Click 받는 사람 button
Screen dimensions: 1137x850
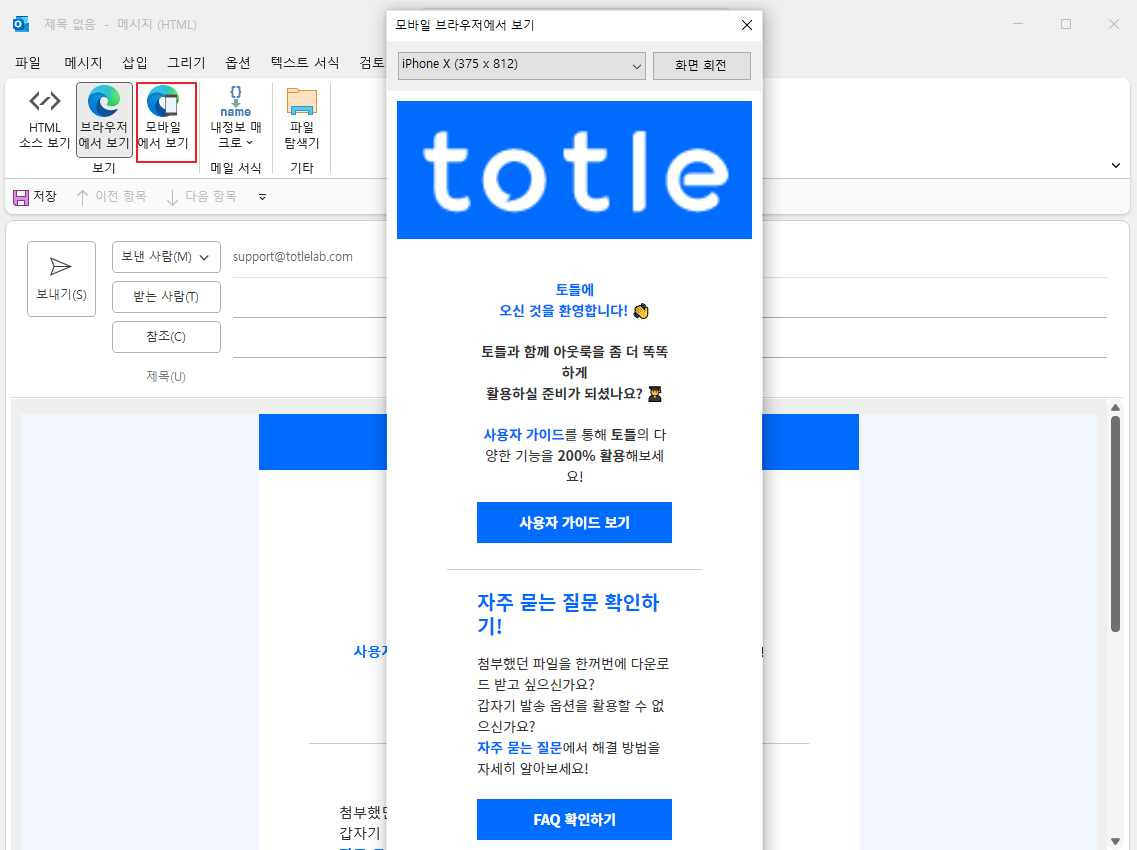pos(166,297)
